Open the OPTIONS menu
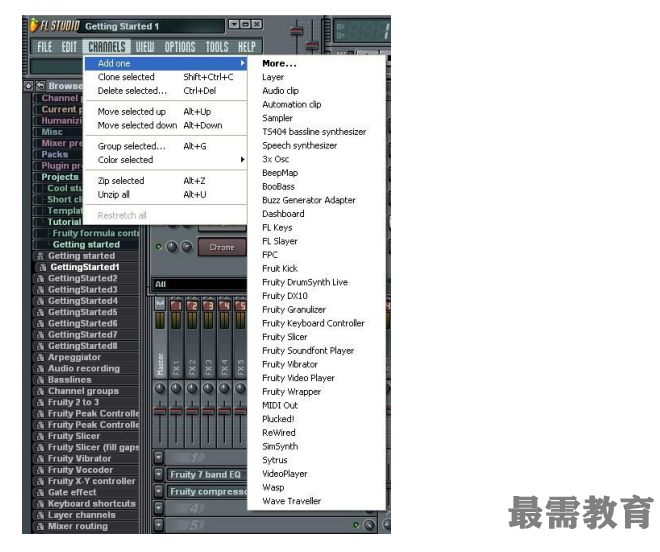 click(180, 47)
